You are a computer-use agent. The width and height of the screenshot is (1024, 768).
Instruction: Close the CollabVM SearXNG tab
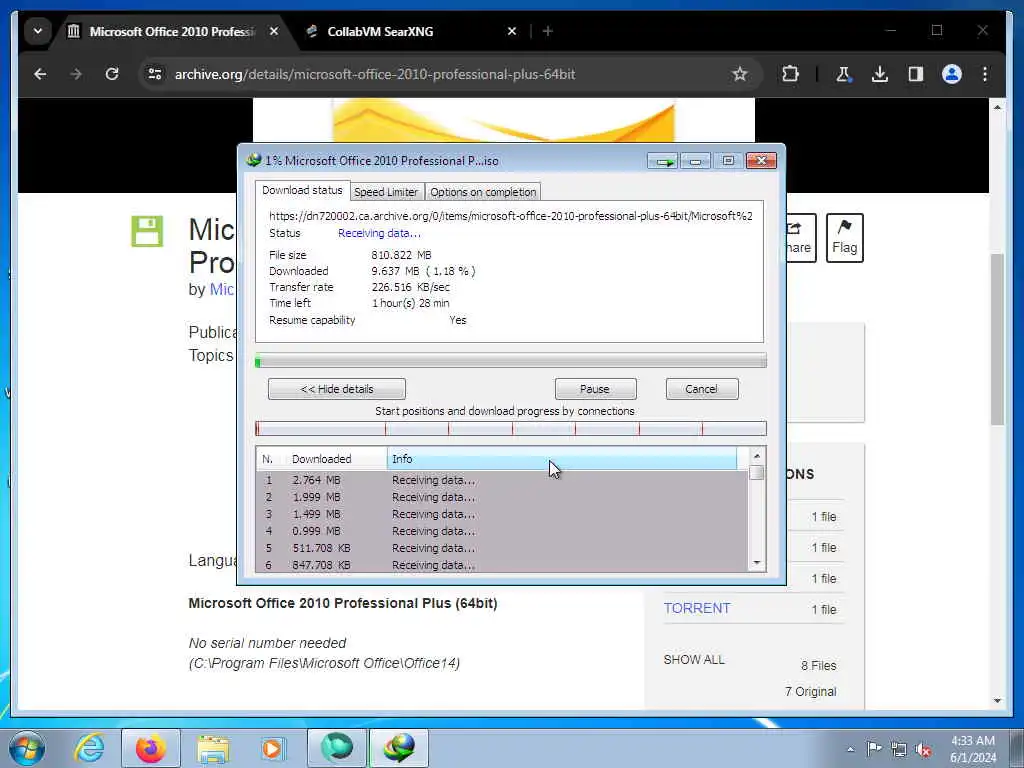pyautogui.click(x=512, y=31)
